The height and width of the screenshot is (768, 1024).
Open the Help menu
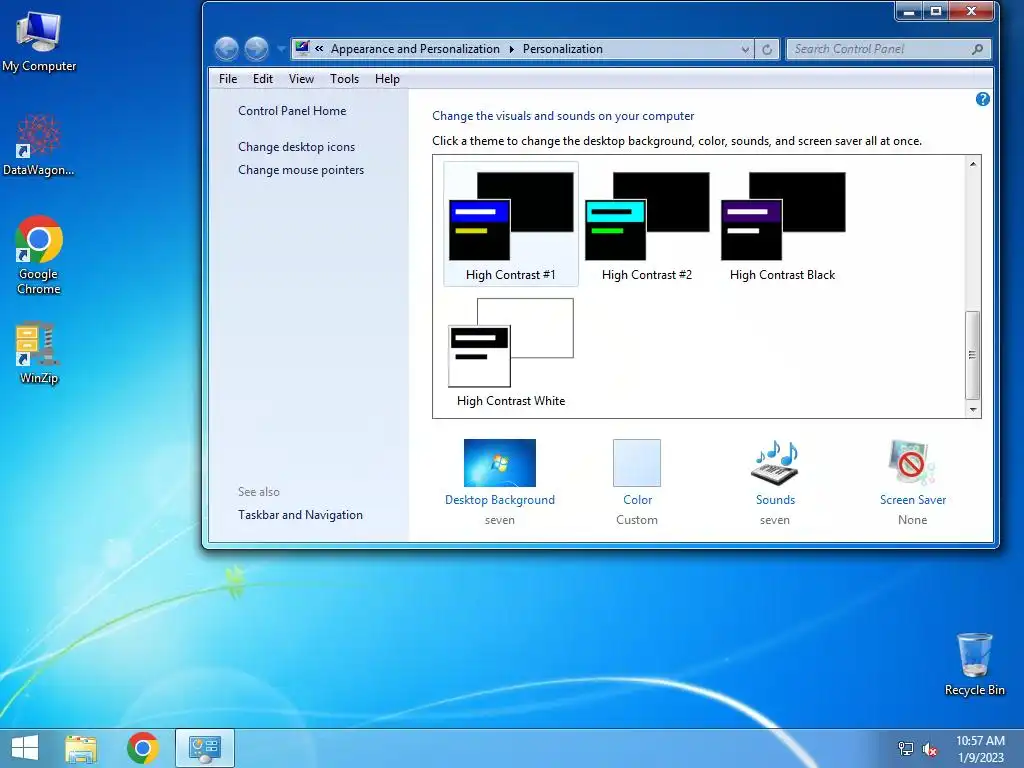point(387,79)
